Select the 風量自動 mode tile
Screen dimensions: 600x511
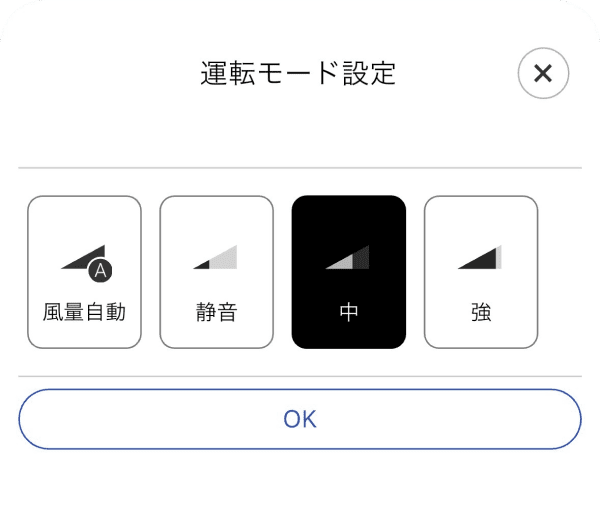[84, 272]
